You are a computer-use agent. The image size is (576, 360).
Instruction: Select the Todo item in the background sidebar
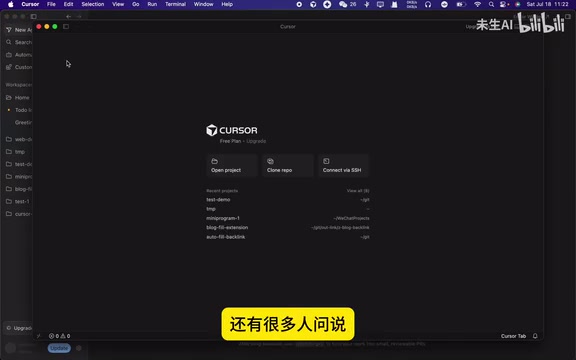point(18,110)
